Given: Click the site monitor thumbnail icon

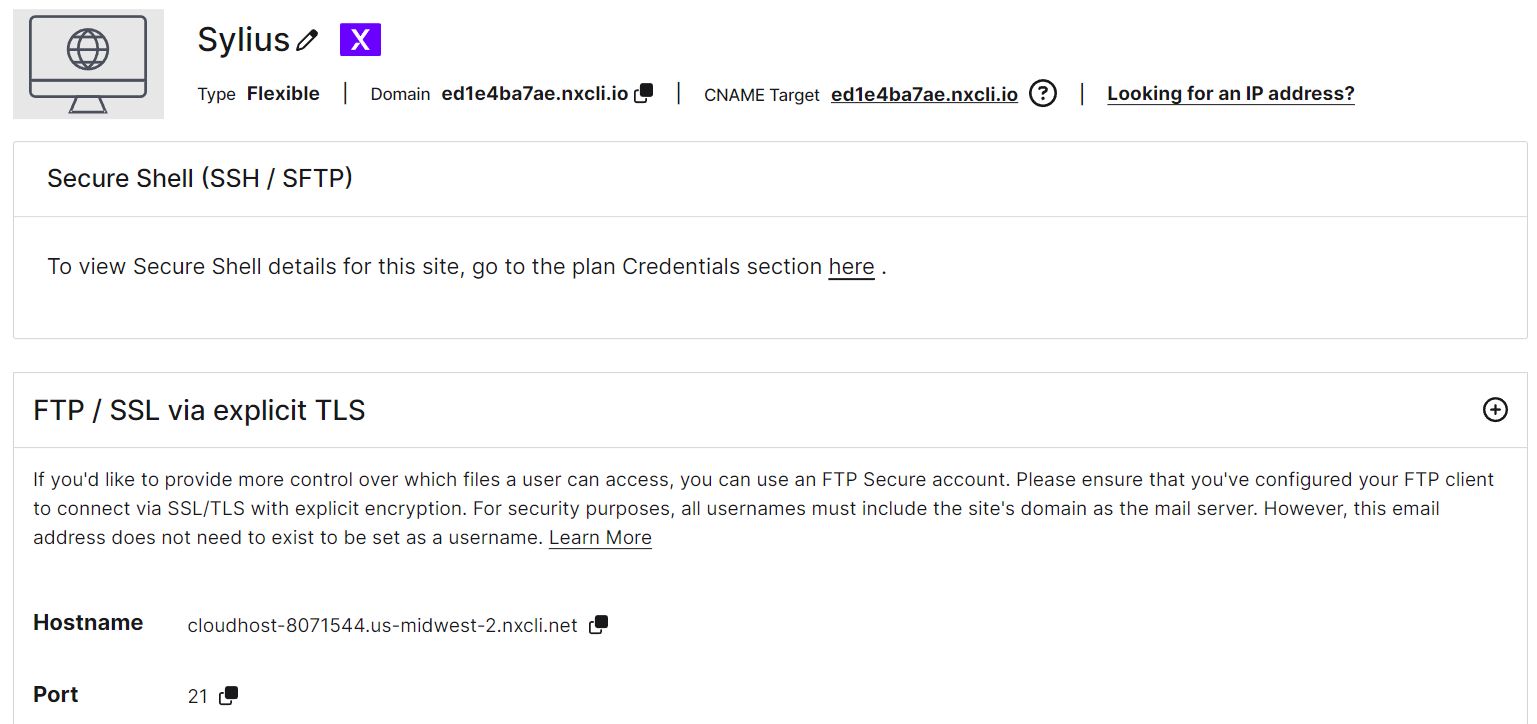Looking at the screenshot, I should point(88,63).
